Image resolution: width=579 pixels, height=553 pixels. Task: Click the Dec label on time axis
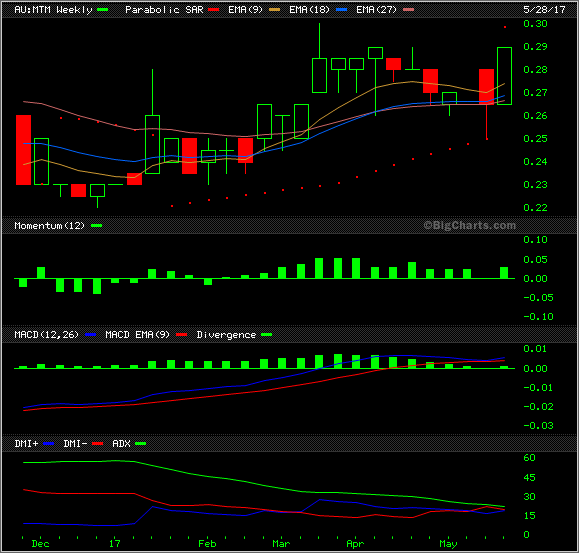coord(41,544)
